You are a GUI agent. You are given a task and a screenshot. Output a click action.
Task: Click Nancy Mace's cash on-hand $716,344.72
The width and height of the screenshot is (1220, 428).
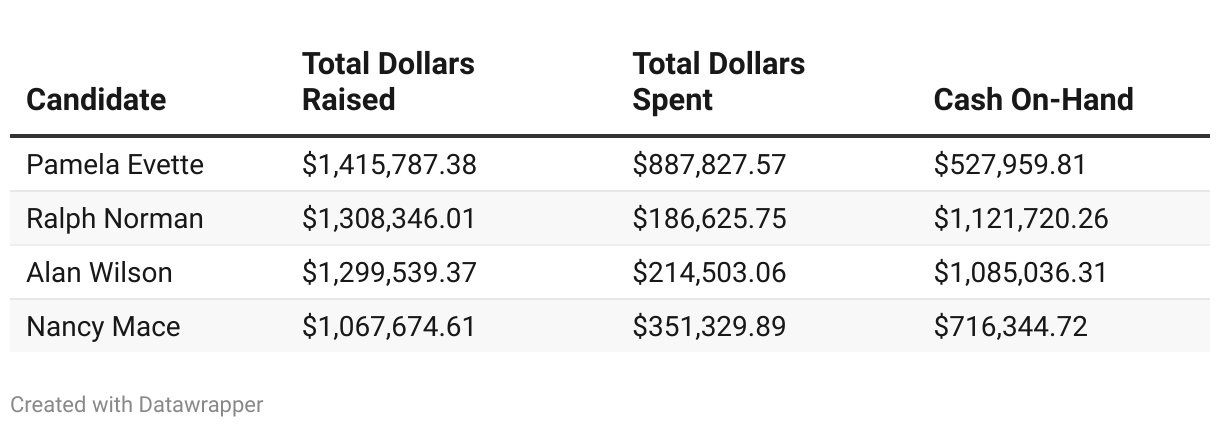click(1010, 326)
